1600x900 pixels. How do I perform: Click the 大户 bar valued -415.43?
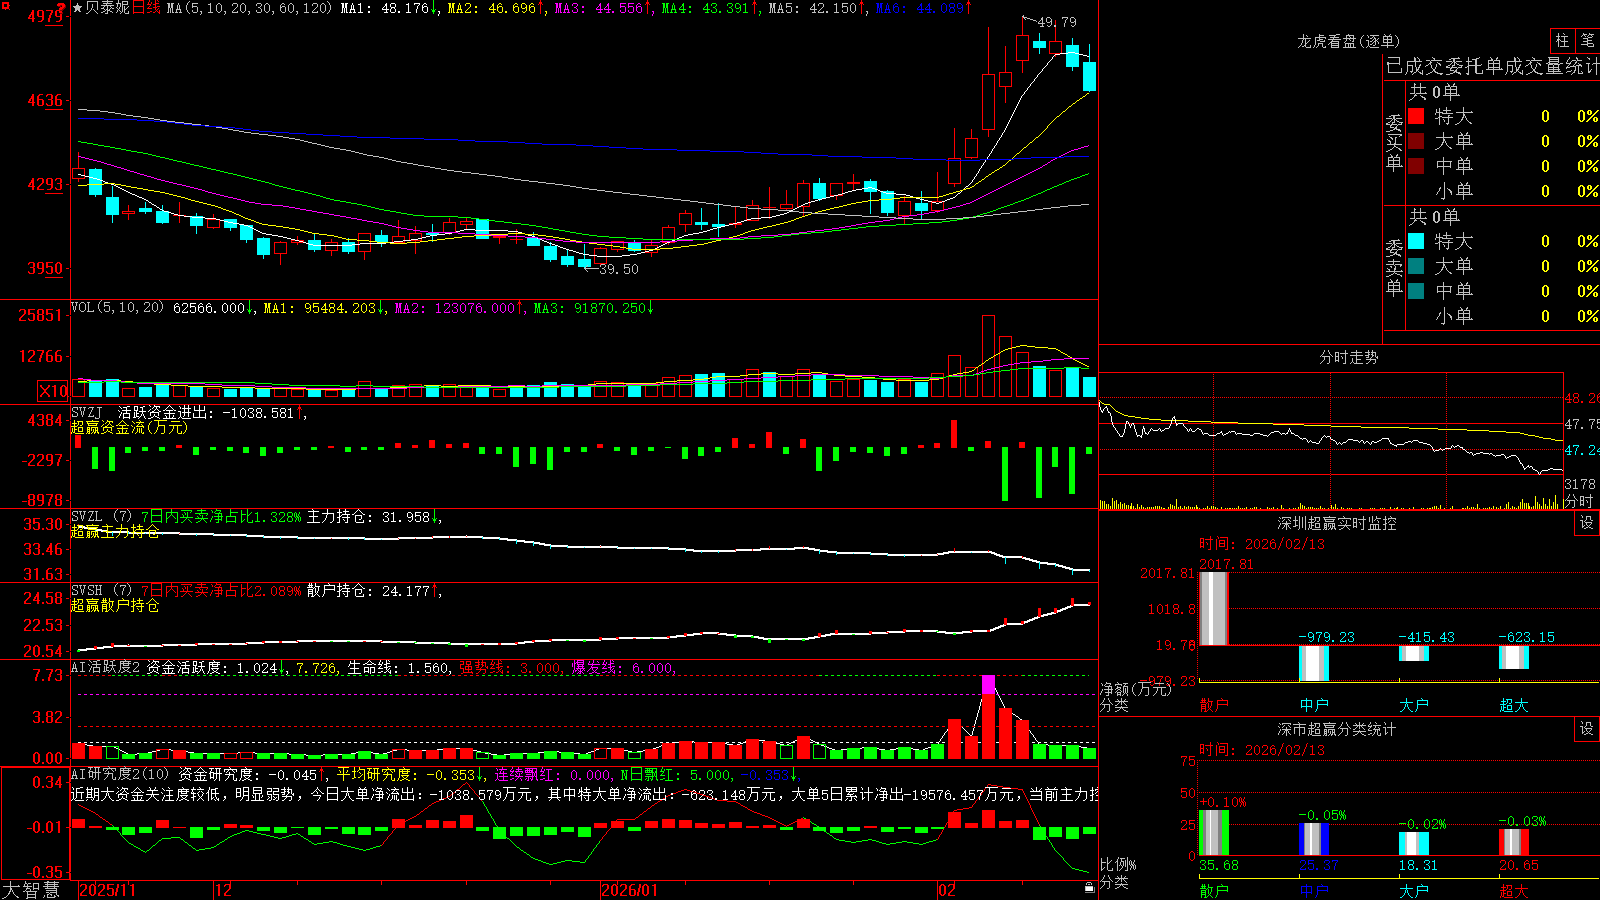coord(1413,654)
